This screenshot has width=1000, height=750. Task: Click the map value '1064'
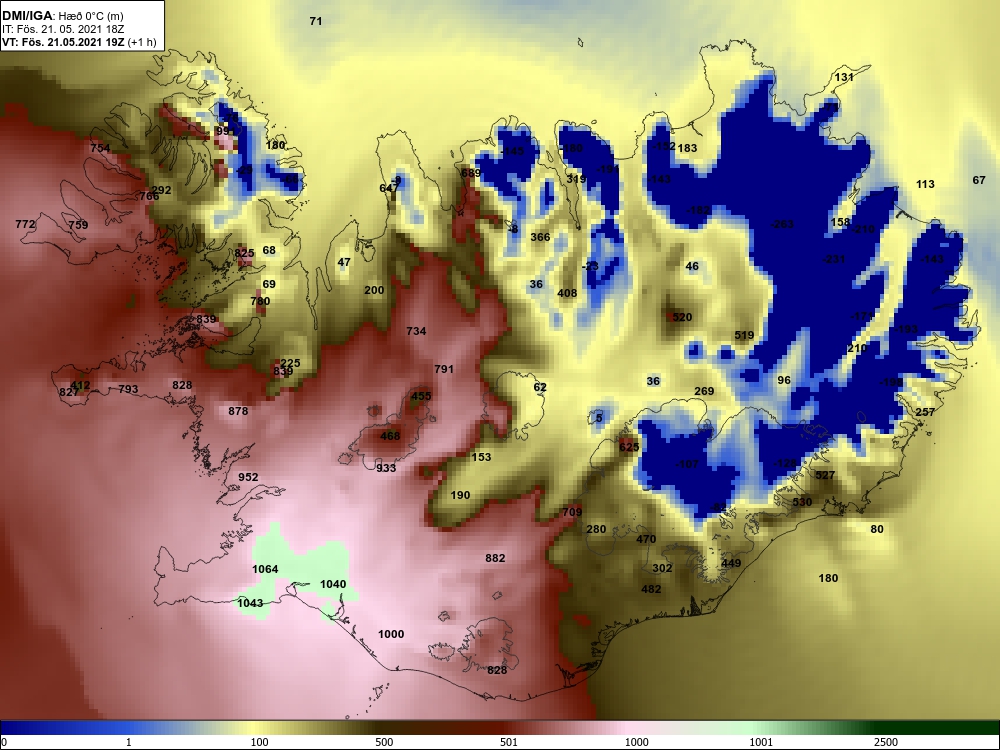(265, 569)
